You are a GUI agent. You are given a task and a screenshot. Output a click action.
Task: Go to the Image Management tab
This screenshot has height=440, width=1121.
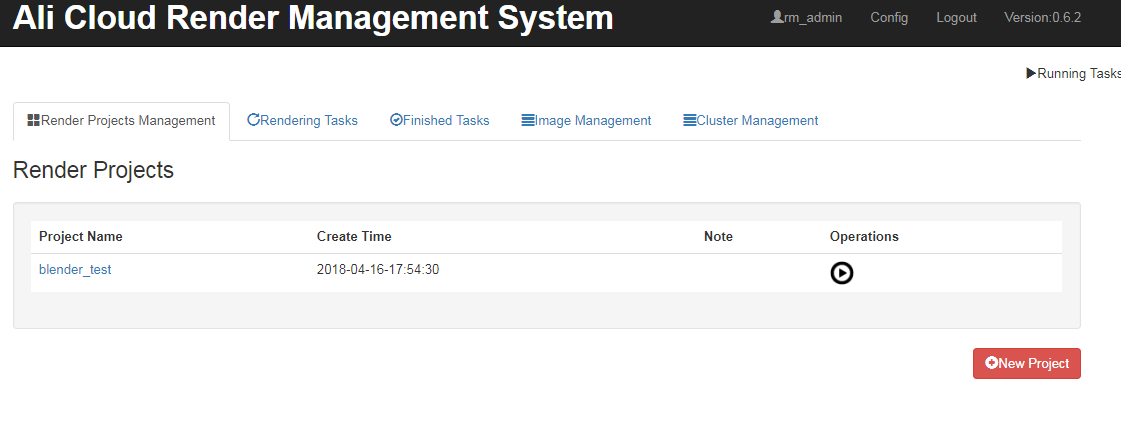586,121
